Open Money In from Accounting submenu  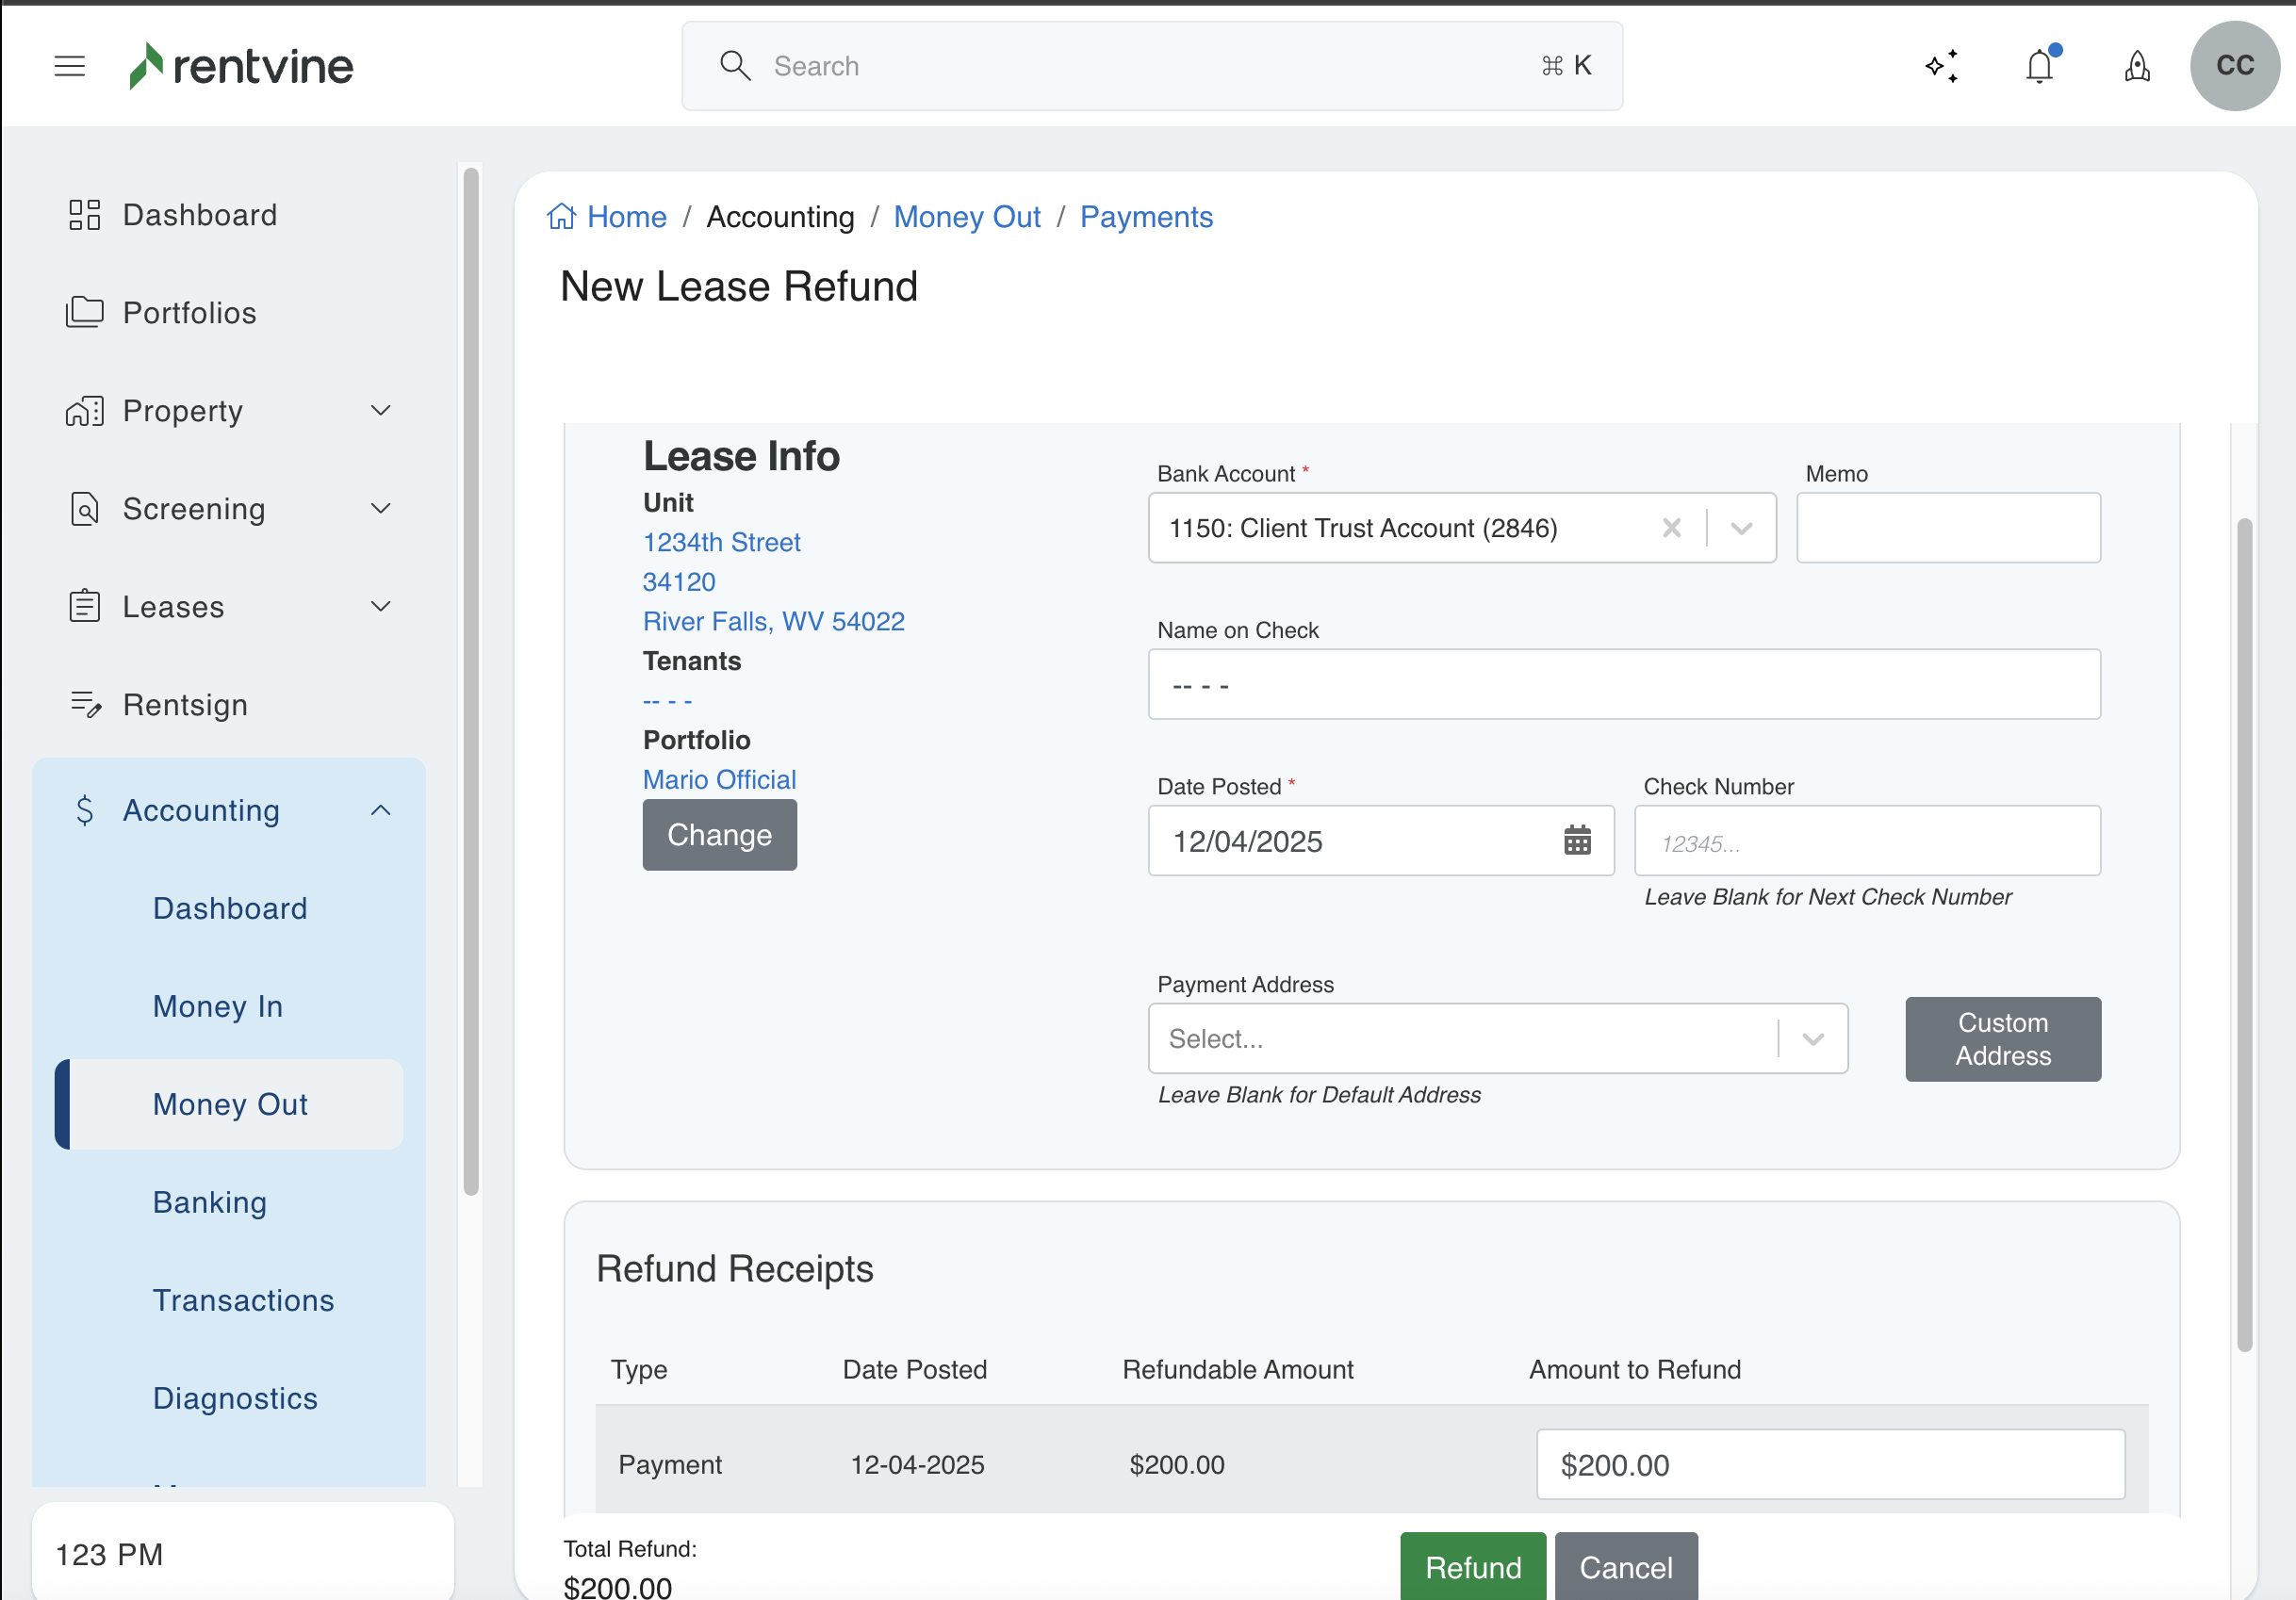tap(217, 1006)
